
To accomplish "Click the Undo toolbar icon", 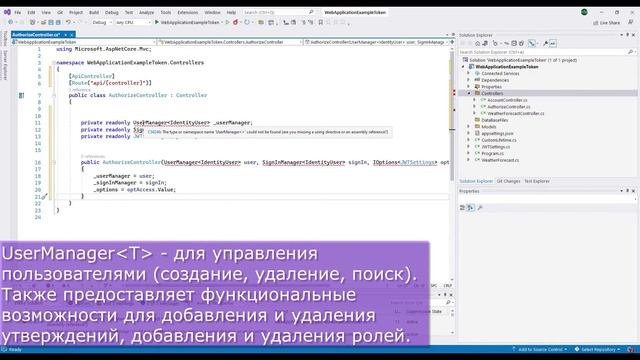I will [x=68, y=22].
